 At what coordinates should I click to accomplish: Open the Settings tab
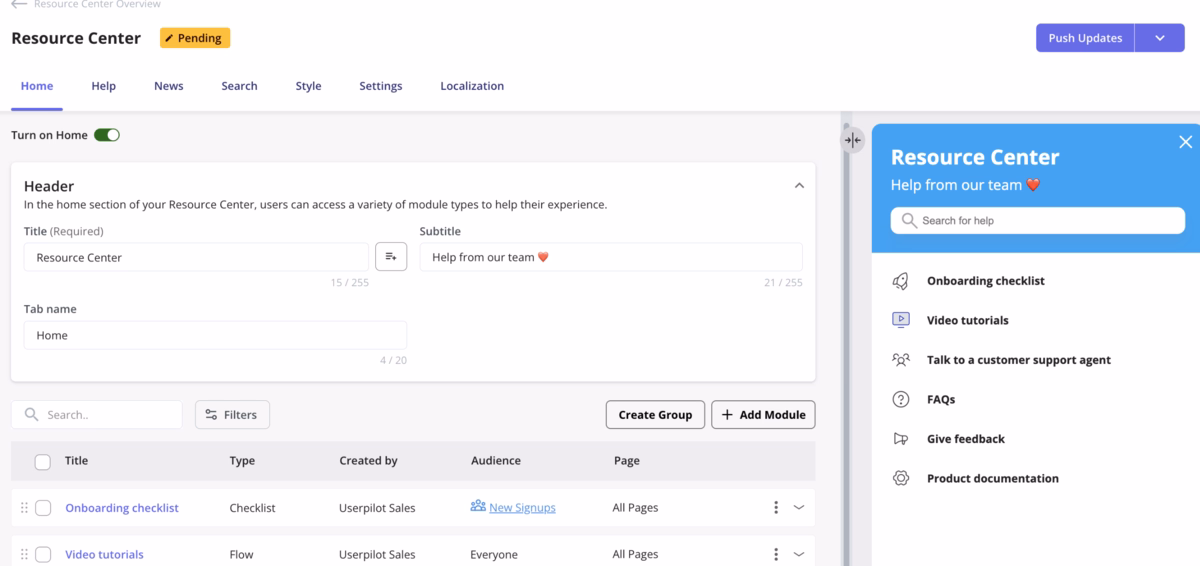pyautogui.click(x=381, y=86)
